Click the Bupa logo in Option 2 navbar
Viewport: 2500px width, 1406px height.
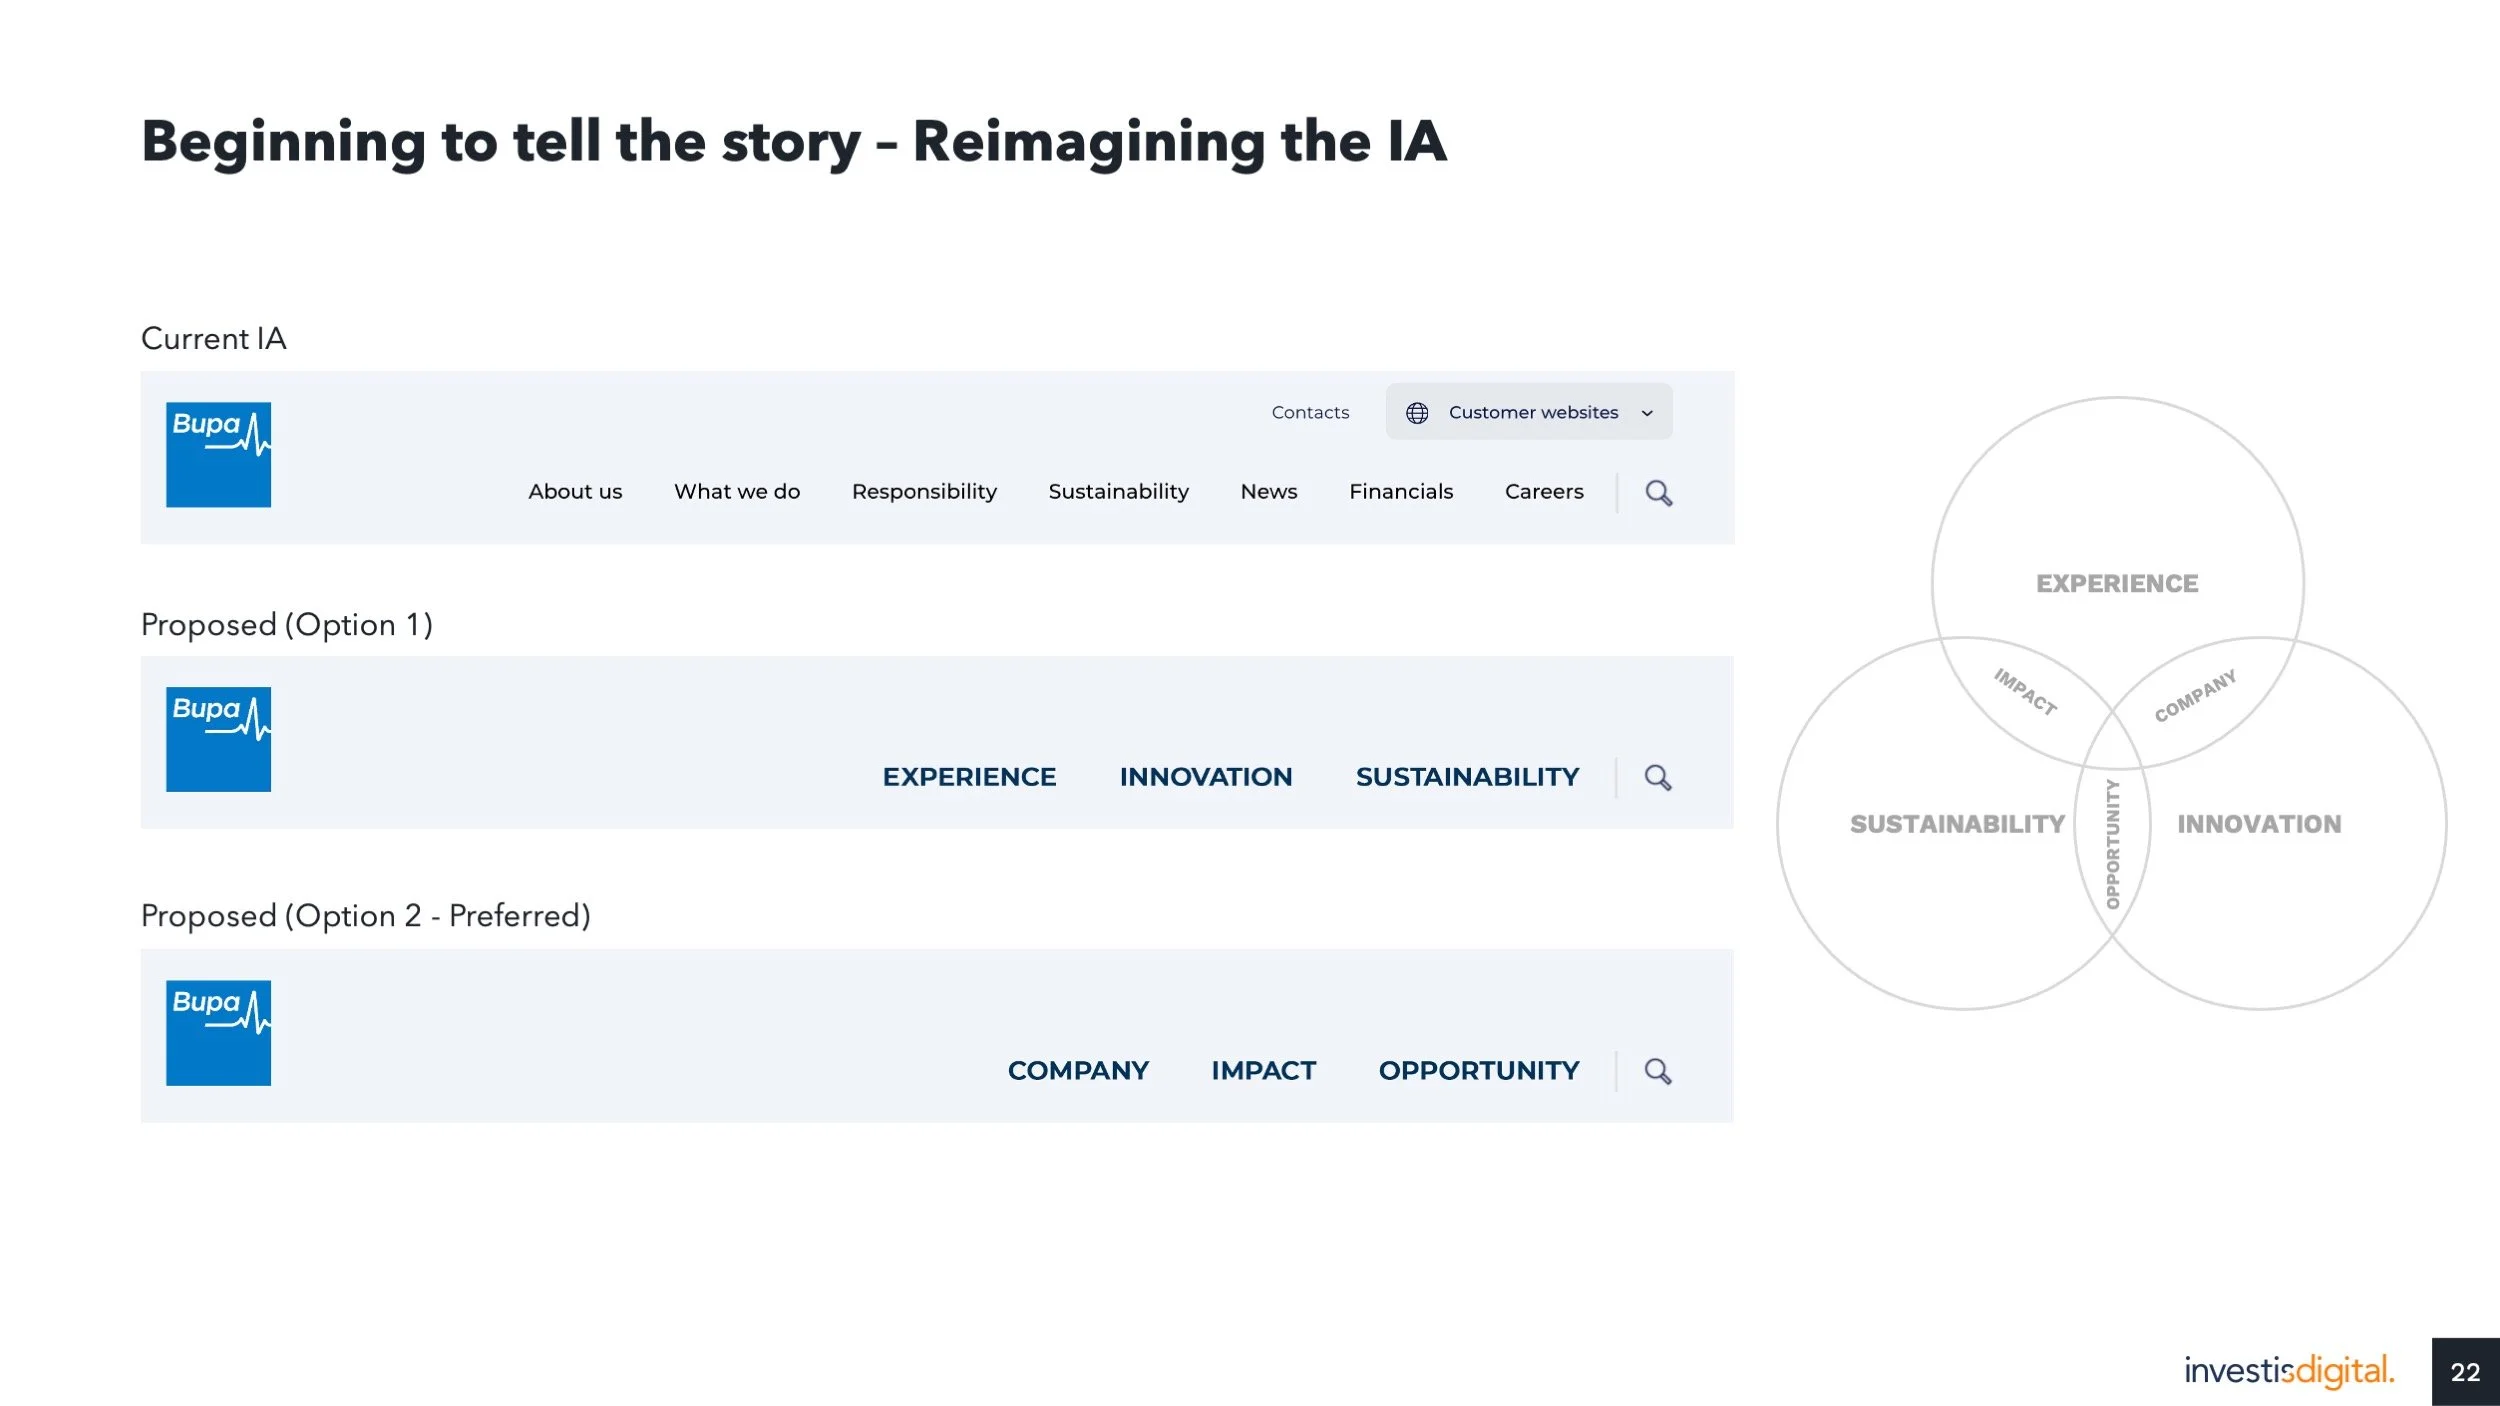coord(218,1032)
